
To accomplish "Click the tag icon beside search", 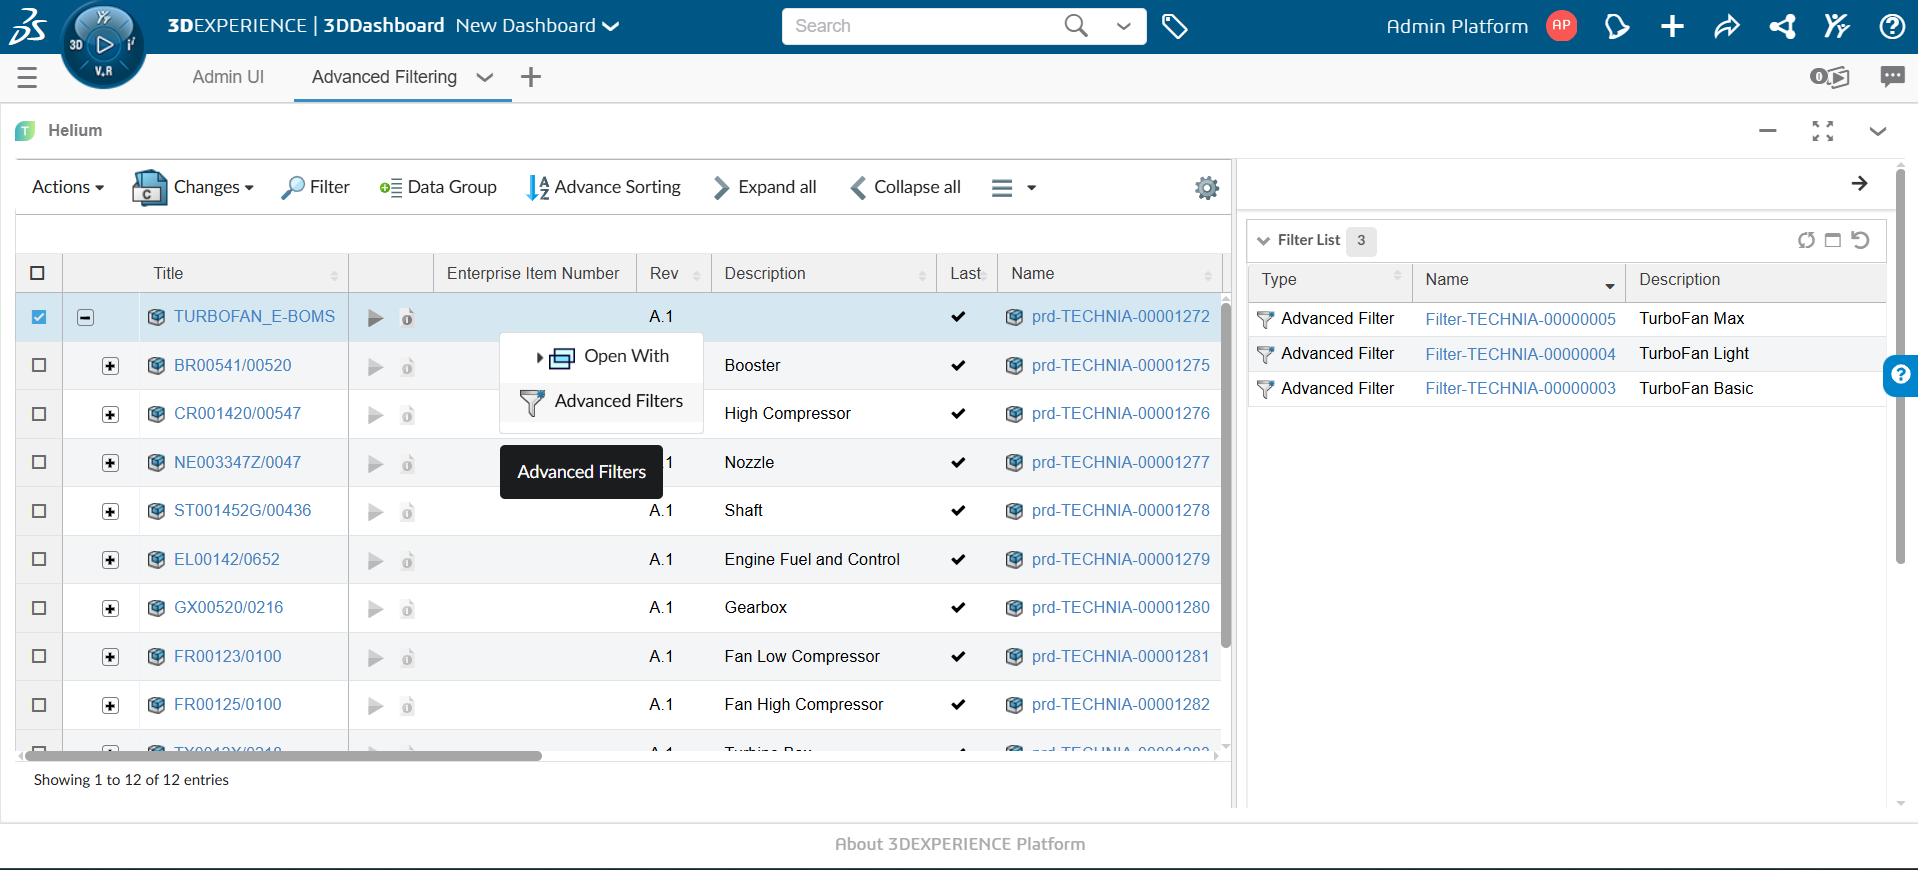I will coord(1174,26).
